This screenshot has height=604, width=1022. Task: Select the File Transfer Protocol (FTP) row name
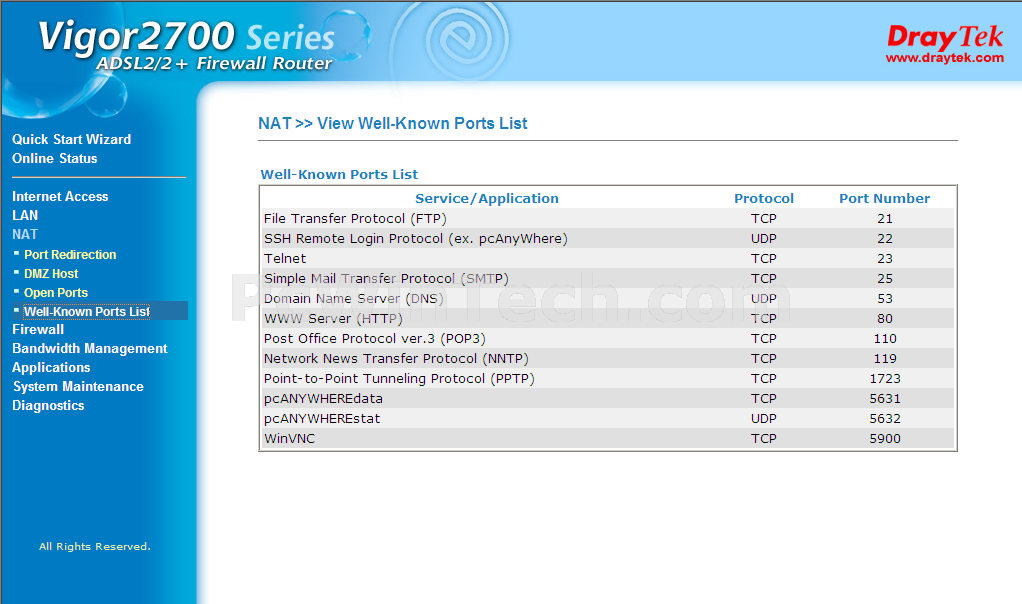click(355, 219)
